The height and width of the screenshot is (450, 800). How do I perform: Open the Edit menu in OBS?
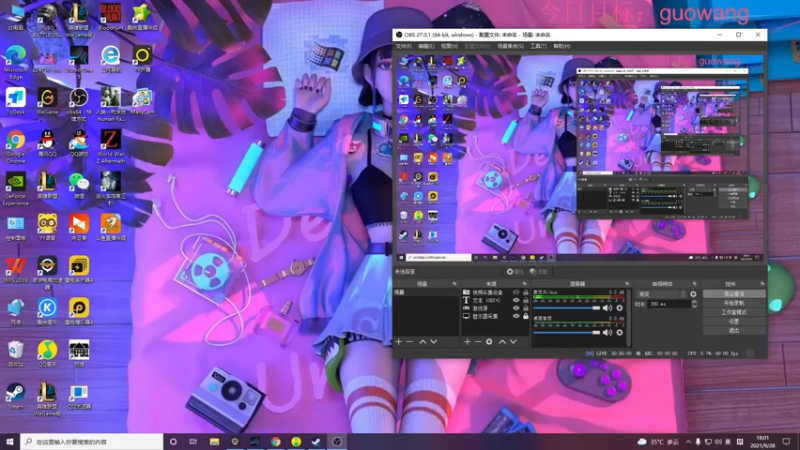(426, 46)
